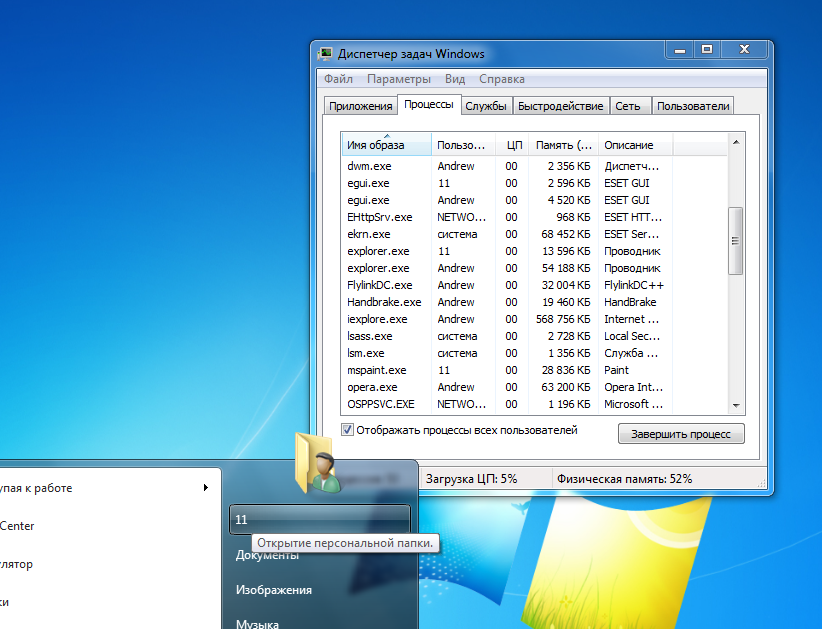Click the FlylinkDC++ description cell
The image size is (822, 629).
point(634,285)
